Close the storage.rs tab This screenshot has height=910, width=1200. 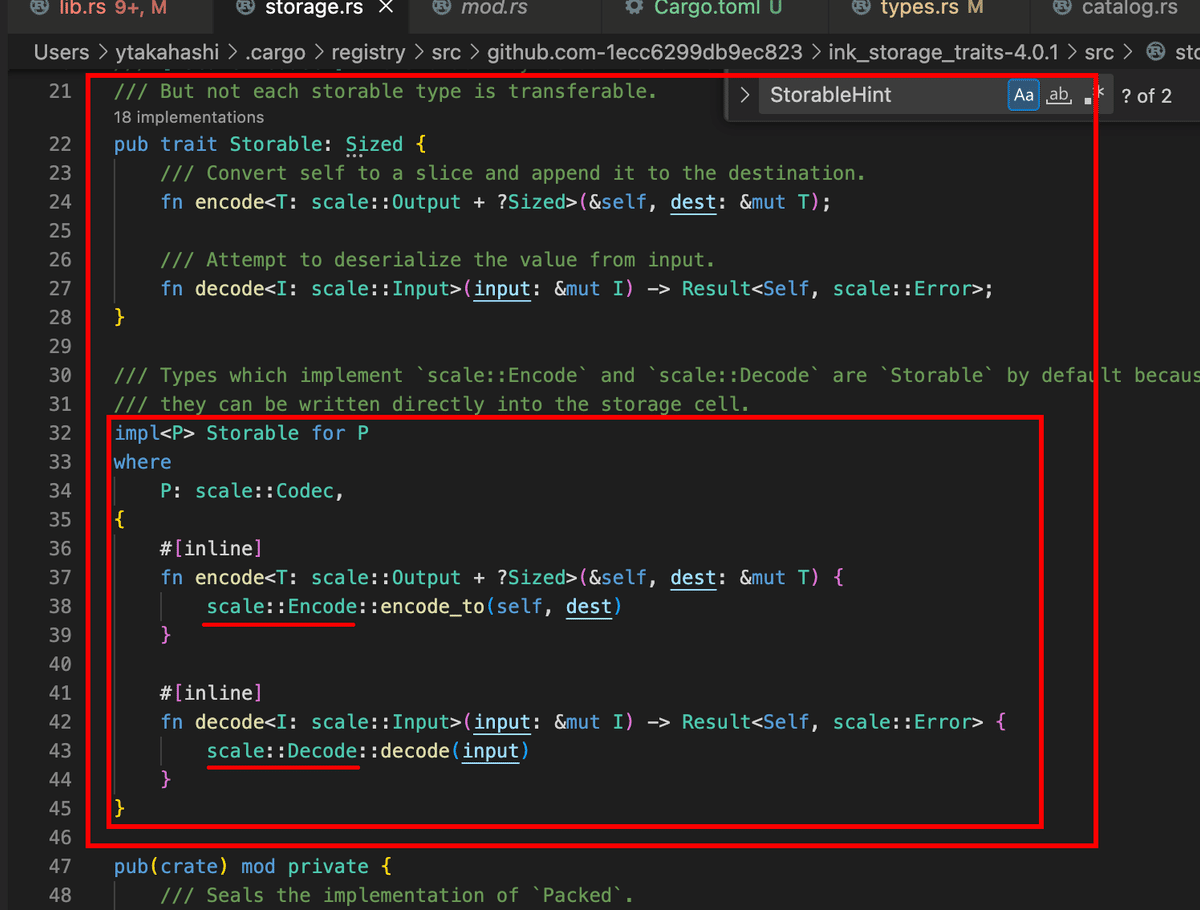pyautogui.click(x=387, y=8)
